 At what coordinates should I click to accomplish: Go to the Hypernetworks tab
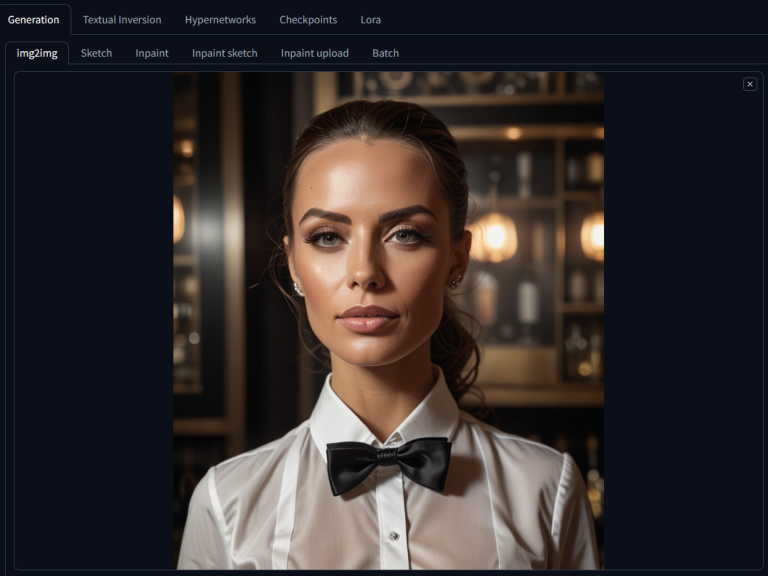tap(220, 19)
